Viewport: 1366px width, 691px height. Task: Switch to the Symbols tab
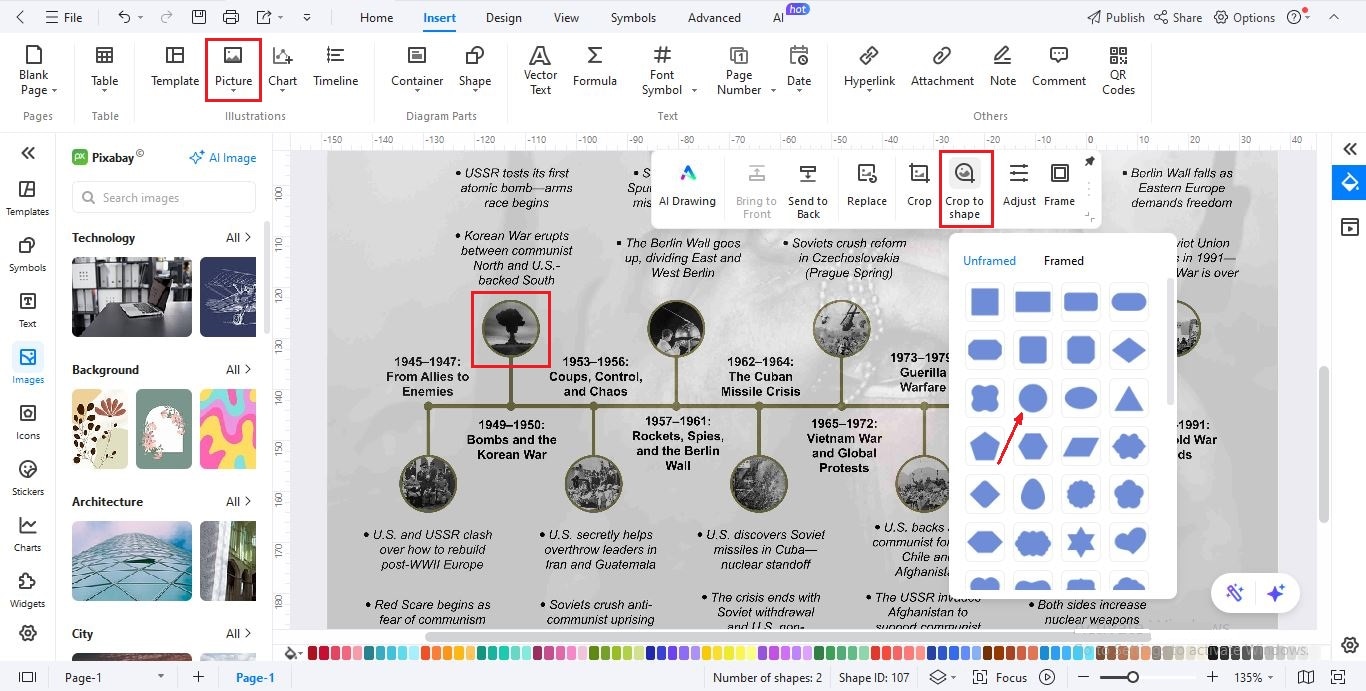tap(633, 17)
